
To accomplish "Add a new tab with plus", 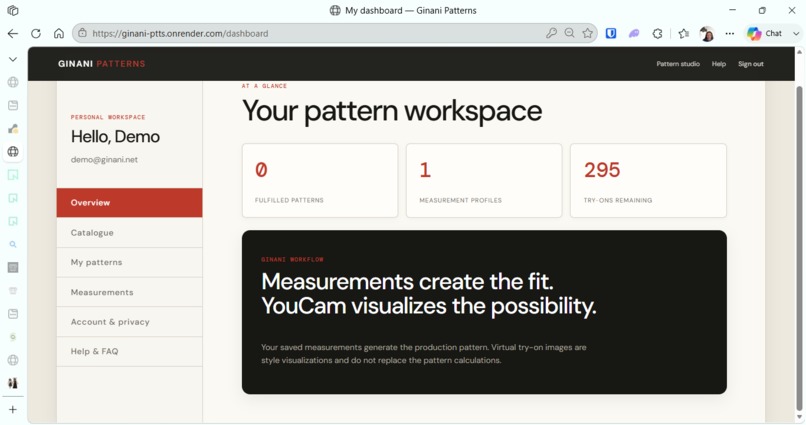I will 13,410.
